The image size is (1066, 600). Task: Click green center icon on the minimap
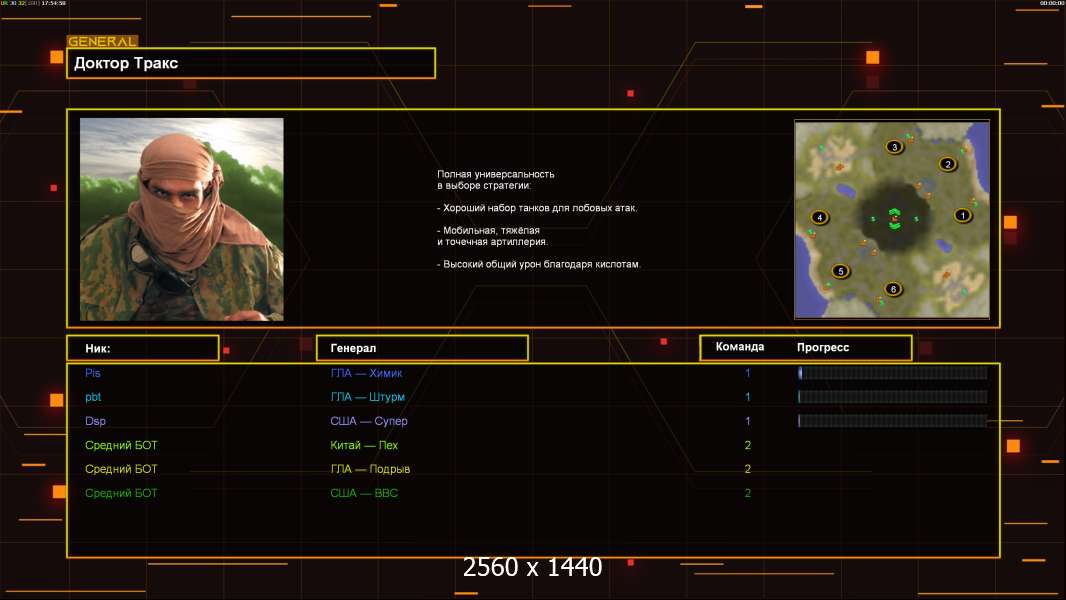[x=894, y=220]
